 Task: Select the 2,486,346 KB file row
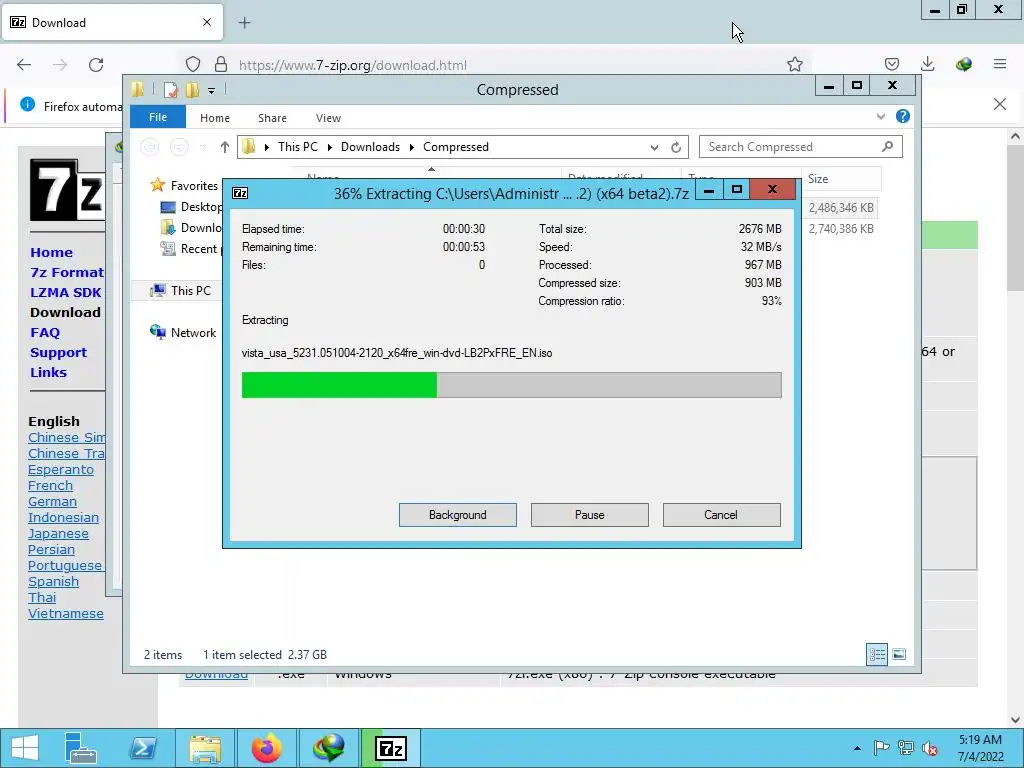tap(841, 208)
